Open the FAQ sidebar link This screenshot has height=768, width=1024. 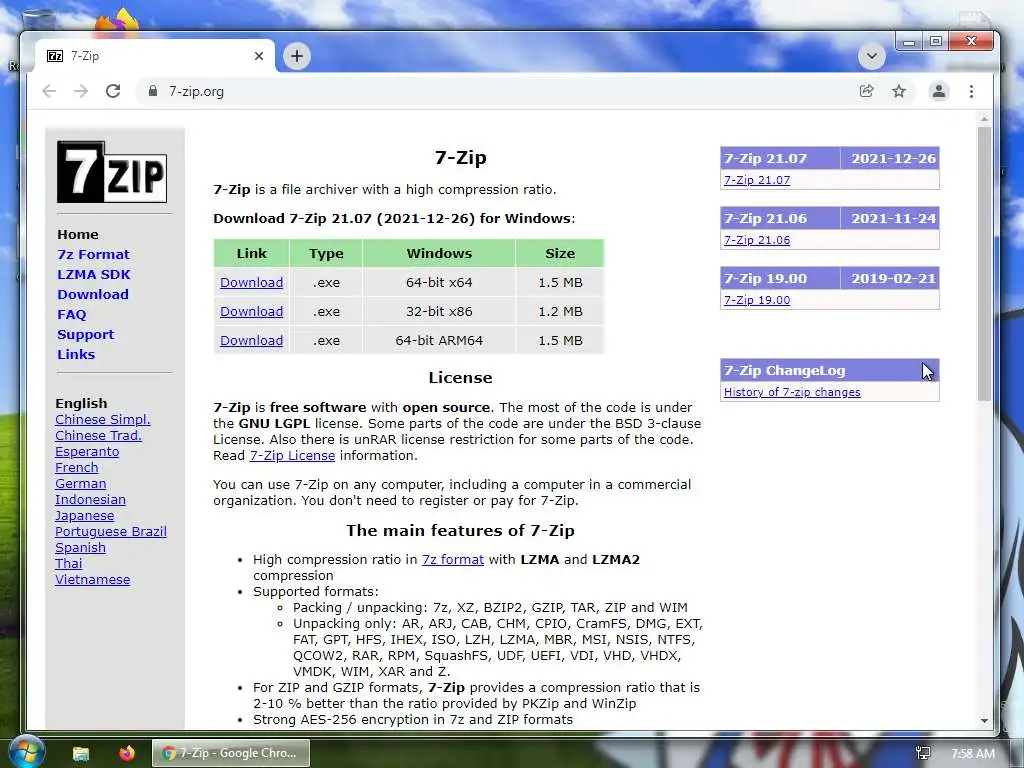tap(72, 315)
